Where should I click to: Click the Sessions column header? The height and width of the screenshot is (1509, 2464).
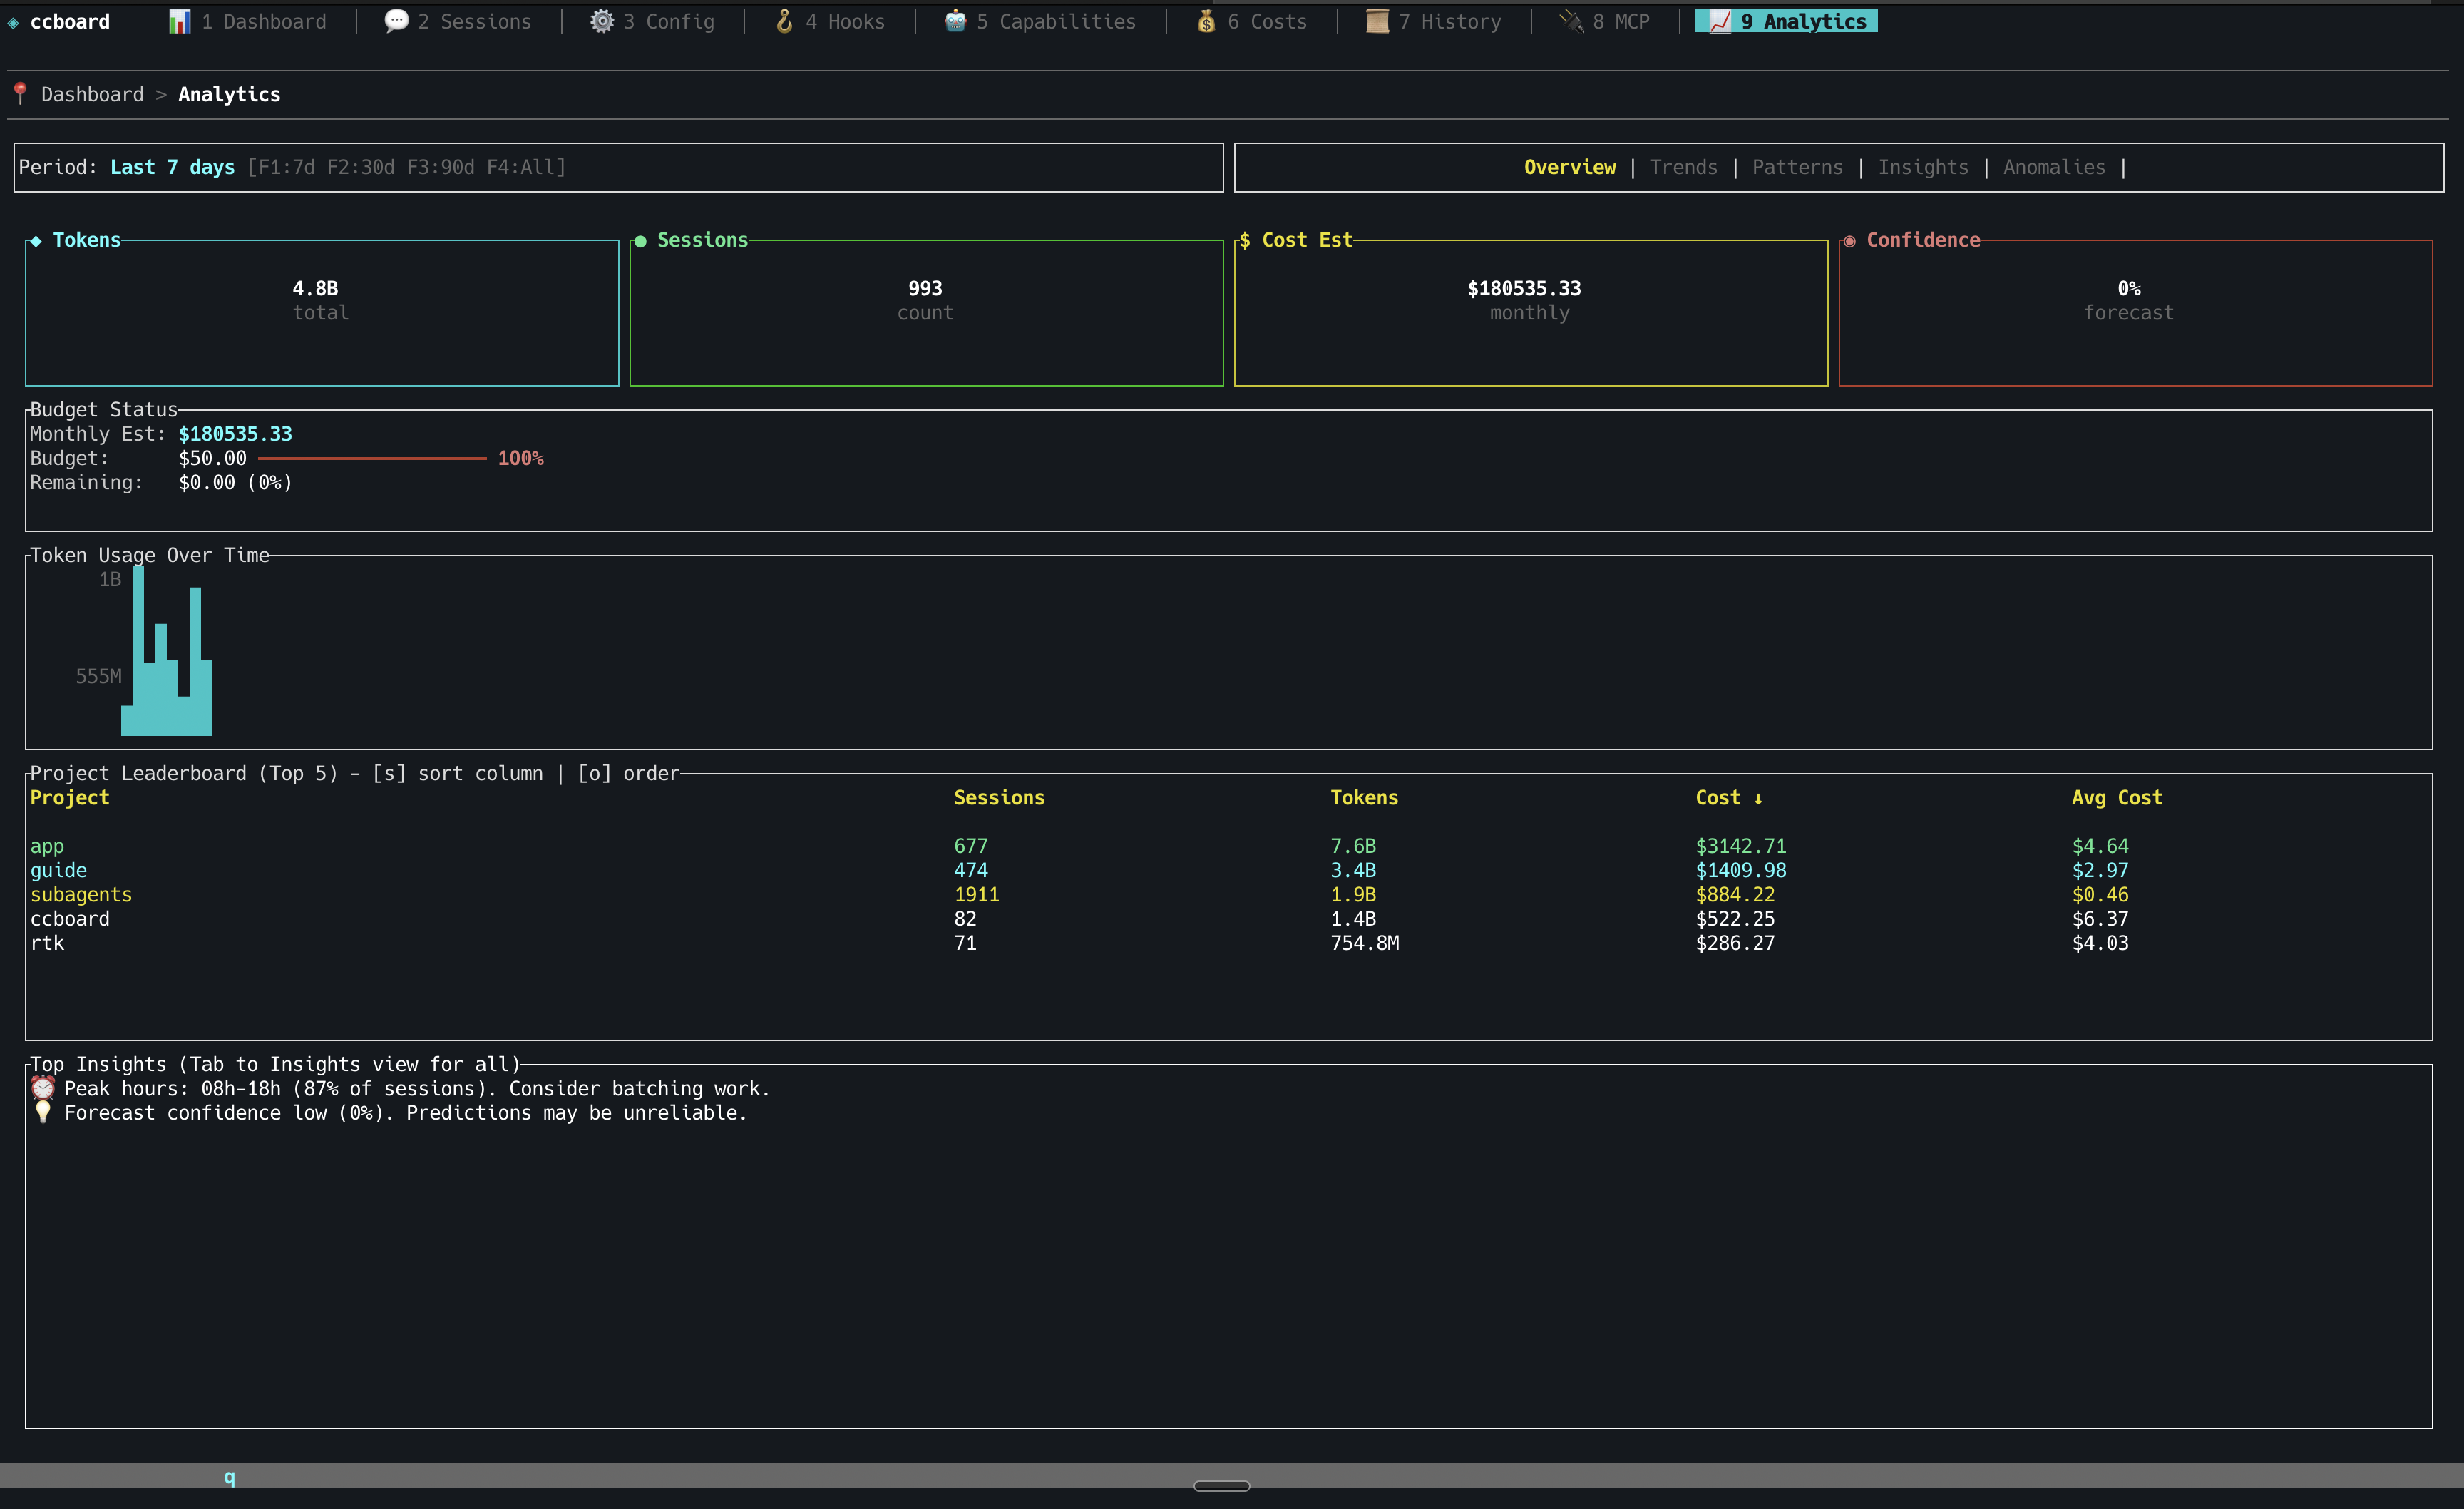[999, 797]
